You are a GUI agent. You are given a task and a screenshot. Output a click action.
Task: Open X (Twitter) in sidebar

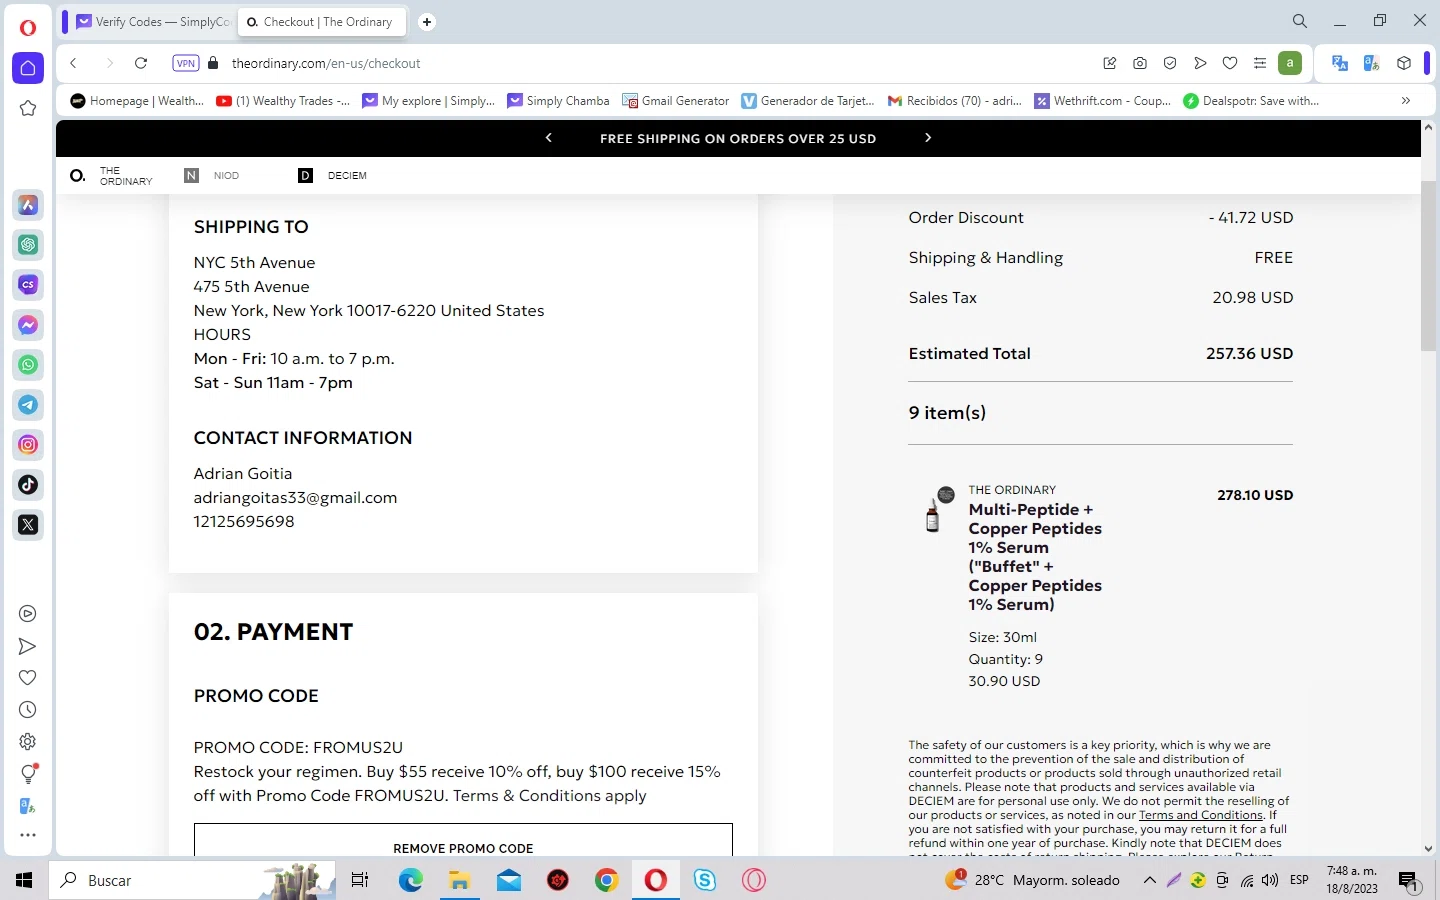(x=28, y=525)
